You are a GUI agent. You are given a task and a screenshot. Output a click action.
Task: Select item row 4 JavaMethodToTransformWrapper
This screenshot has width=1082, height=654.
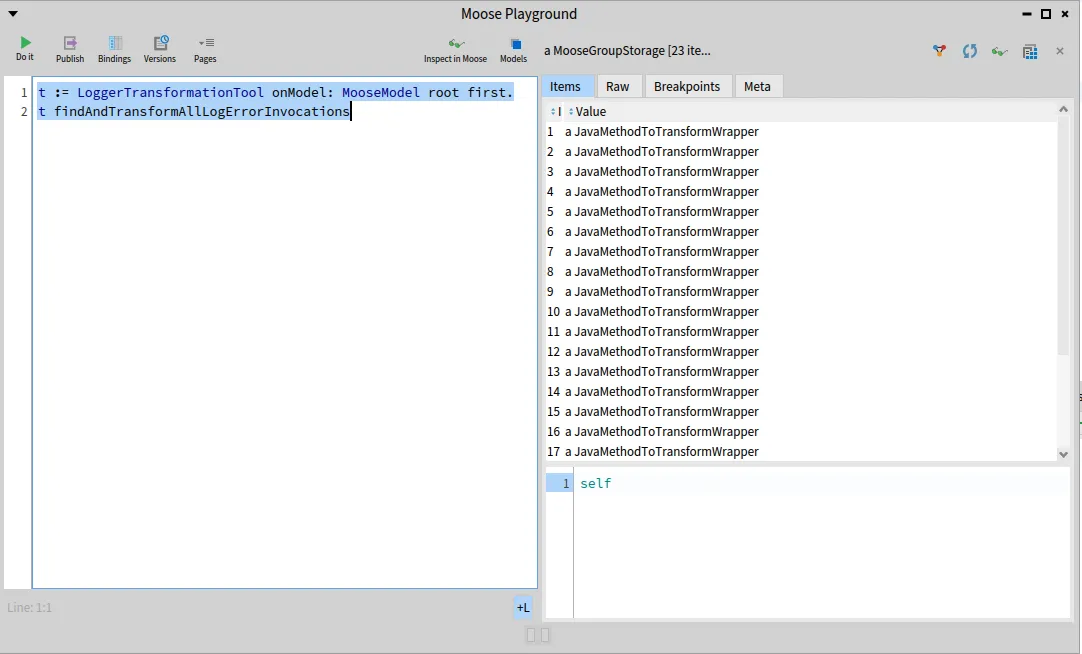pyautogui.click(x=801, y=192)
